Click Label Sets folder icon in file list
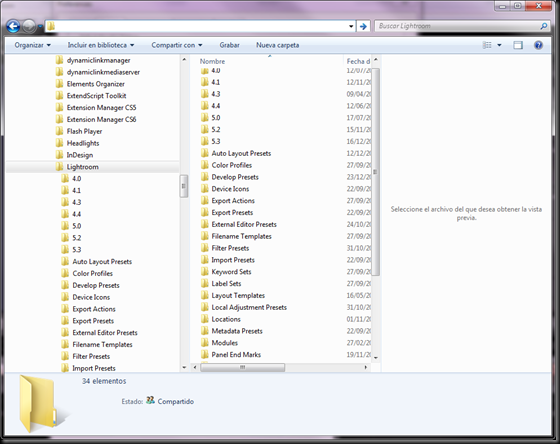The image size is (560, 444). tap(205, 283)
